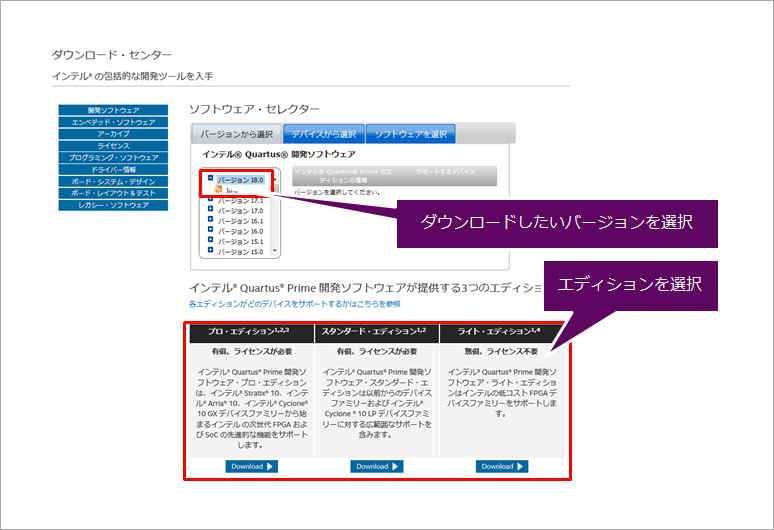
Task: Select バージョン 16.0 in version tree
Action: coord(240,231)
